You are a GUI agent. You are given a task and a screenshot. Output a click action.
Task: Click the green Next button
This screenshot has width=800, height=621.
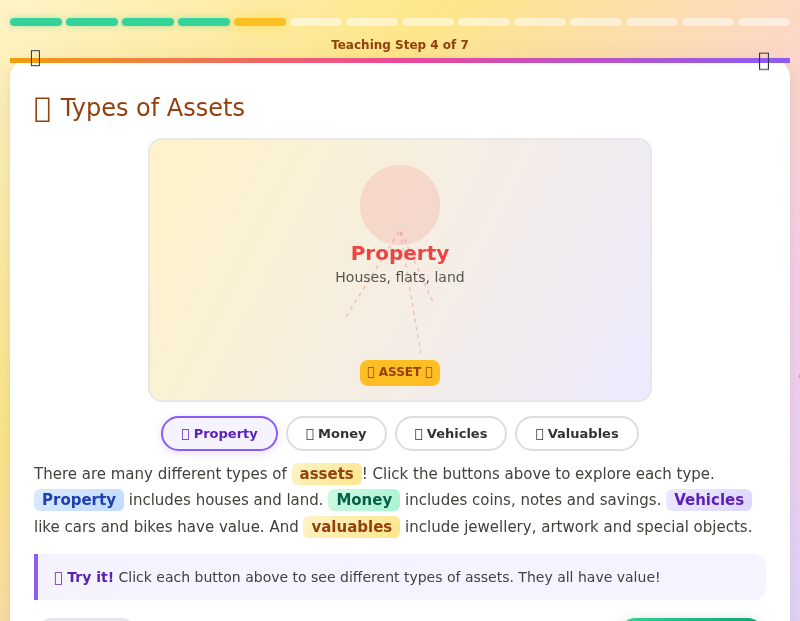pos(691,619)
